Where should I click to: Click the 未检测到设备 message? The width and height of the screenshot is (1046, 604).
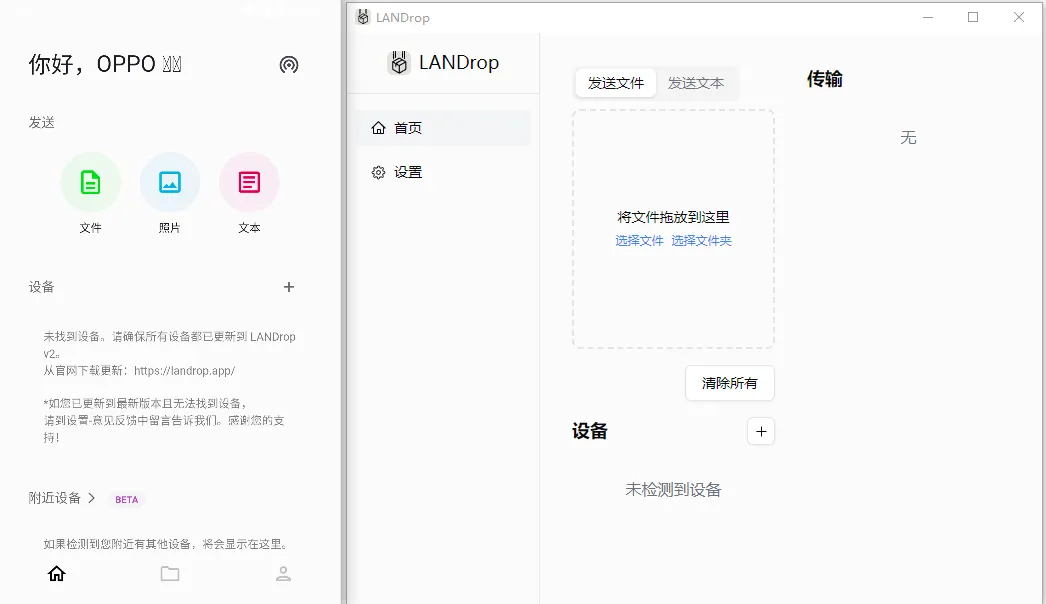(x=673, y=490)
